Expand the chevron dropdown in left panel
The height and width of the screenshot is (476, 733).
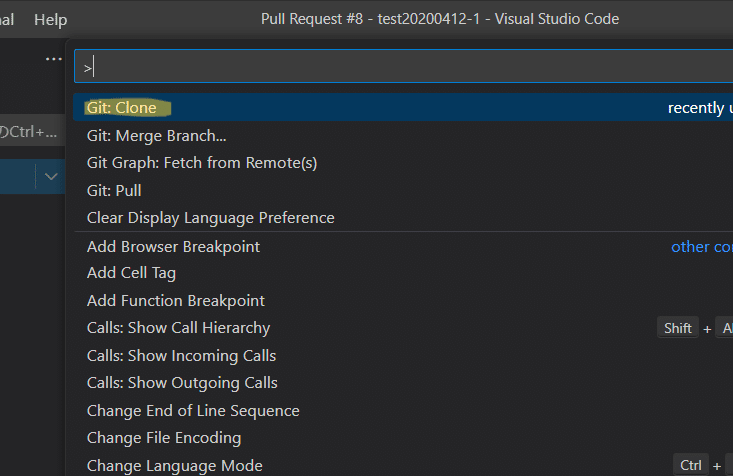(50, 177)
